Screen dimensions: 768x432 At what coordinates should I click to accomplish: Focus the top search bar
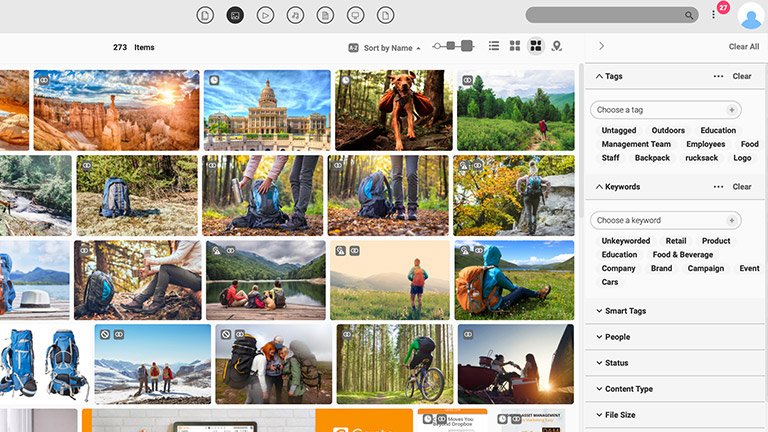(x=612, y=15)
